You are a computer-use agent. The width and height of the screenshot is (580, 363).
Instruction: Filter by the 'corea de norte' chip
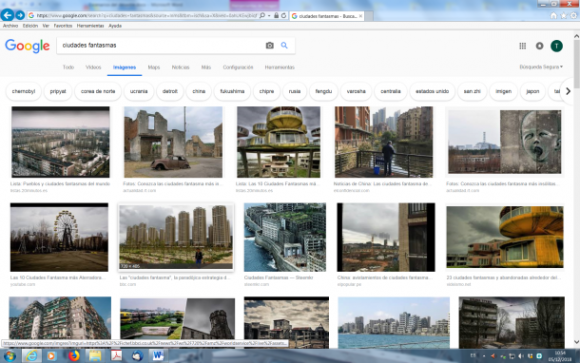[98, 91]
